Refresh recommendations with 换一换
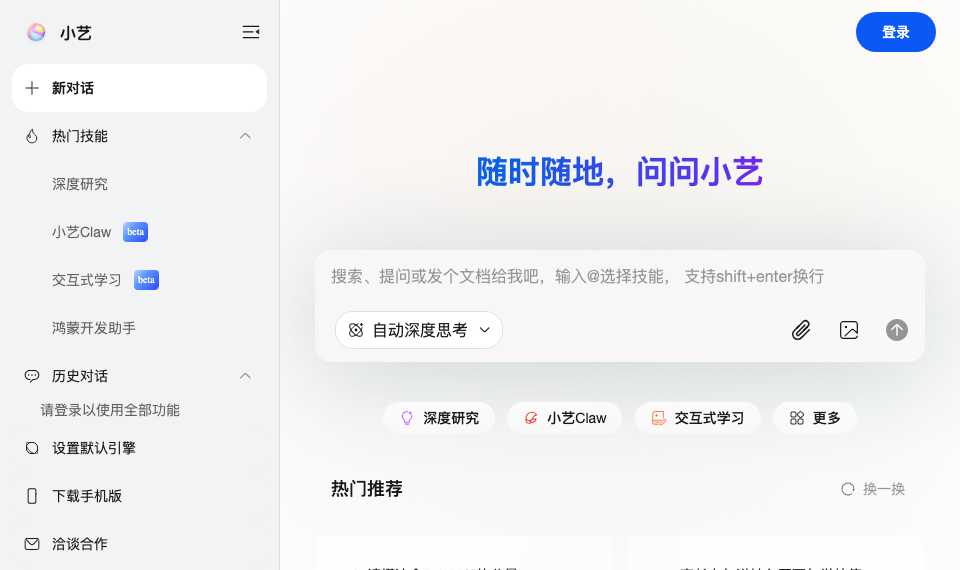 click(x=873, y=489)
